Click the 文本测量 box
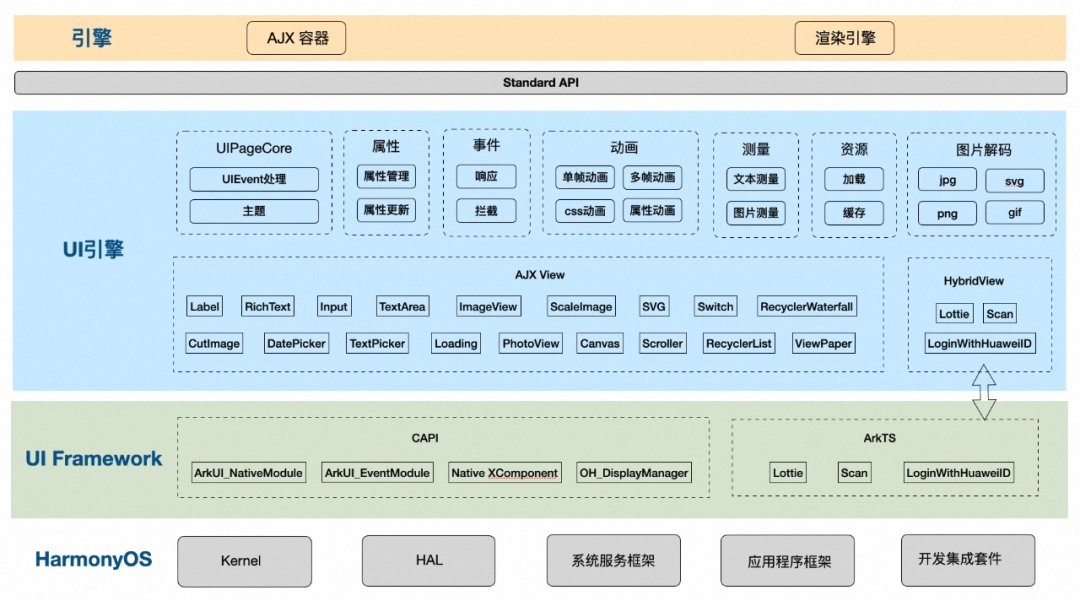This screenshot has height=601, width=1080. [x=756, y=179]
